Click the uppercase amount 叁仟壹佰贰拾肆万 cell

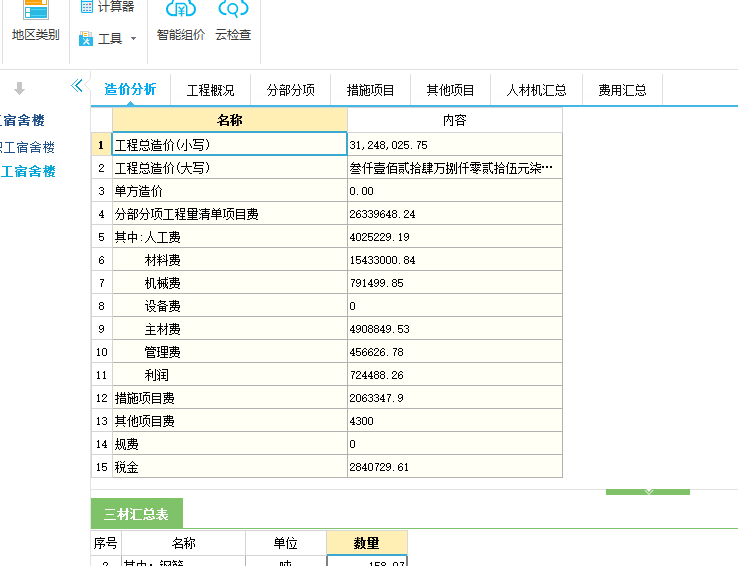click(455, 167)
